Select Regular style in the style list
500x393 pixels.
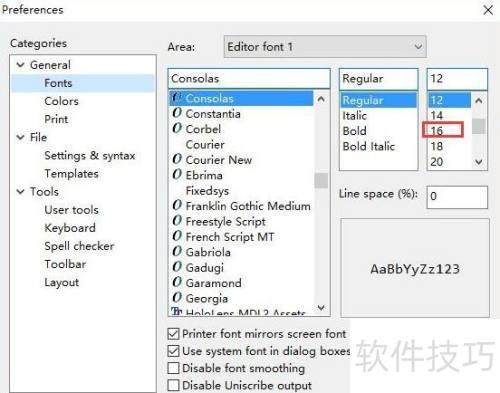click(379, 100)
